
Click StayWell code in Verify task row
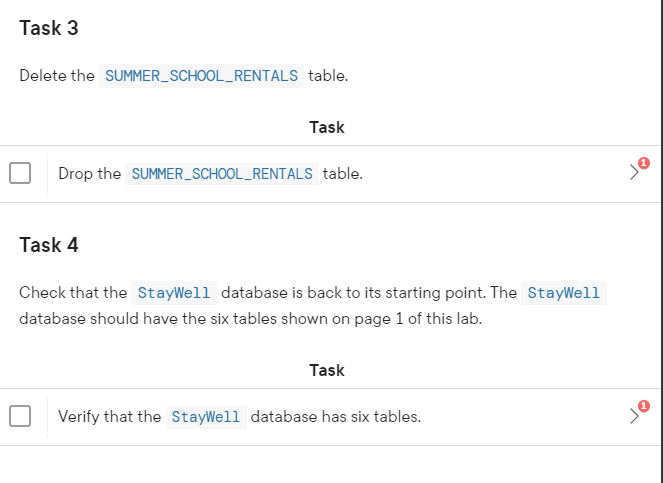pos(206,417)
